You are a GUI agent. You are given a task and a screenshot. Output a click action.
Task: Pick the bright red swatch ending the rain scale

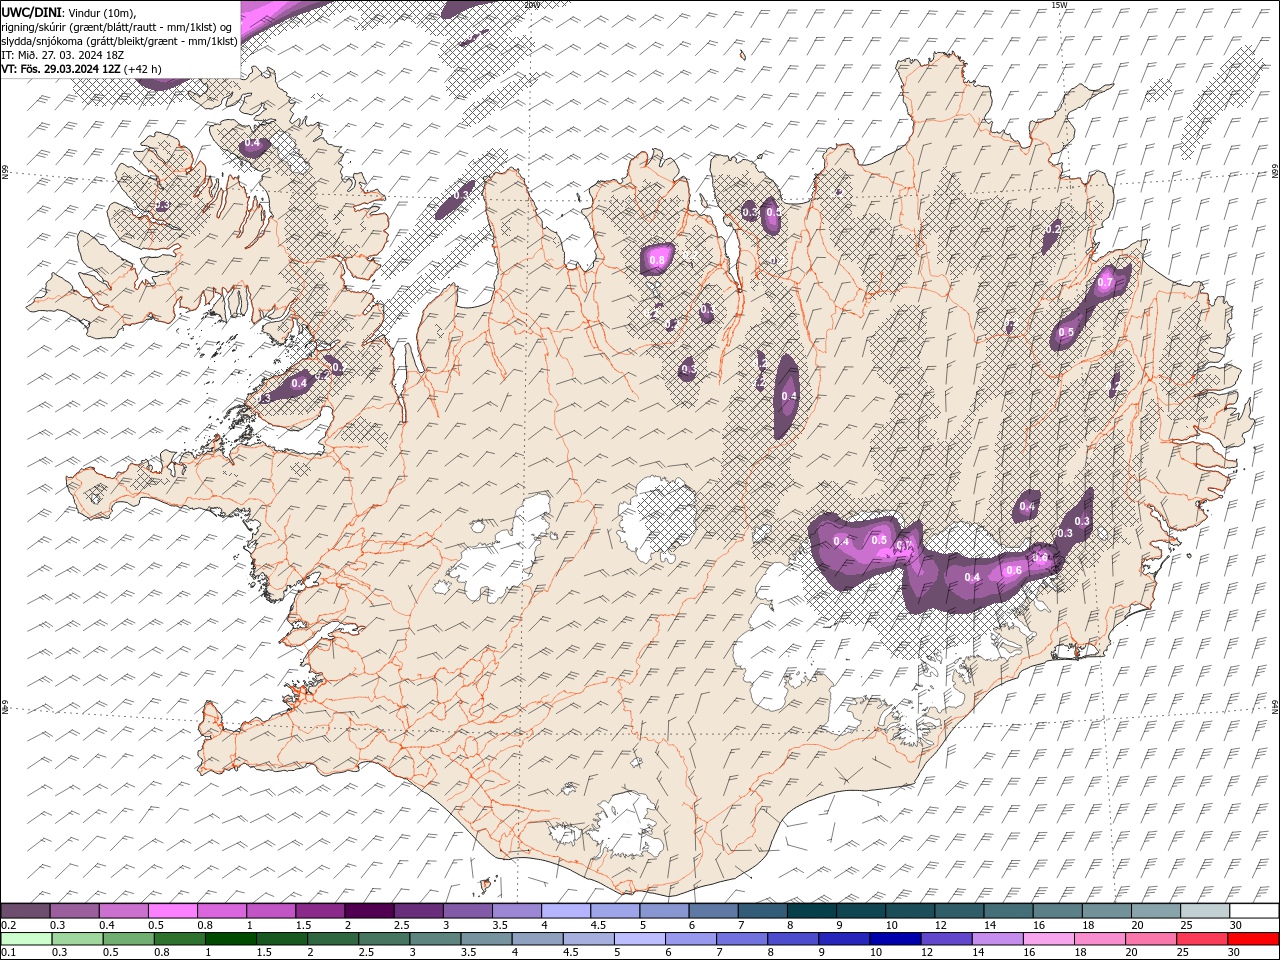point(1253,939)
